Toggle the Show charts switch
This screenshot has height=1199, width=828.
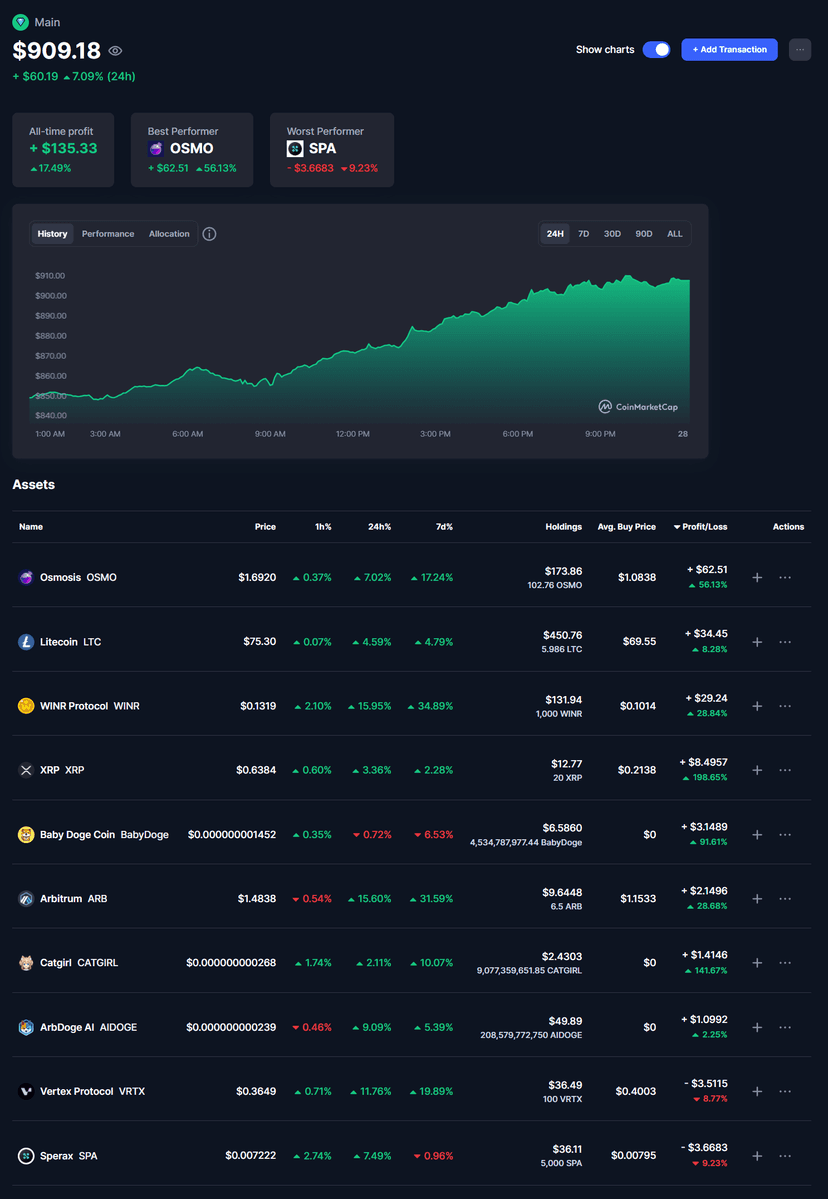[x=656, y=49]
